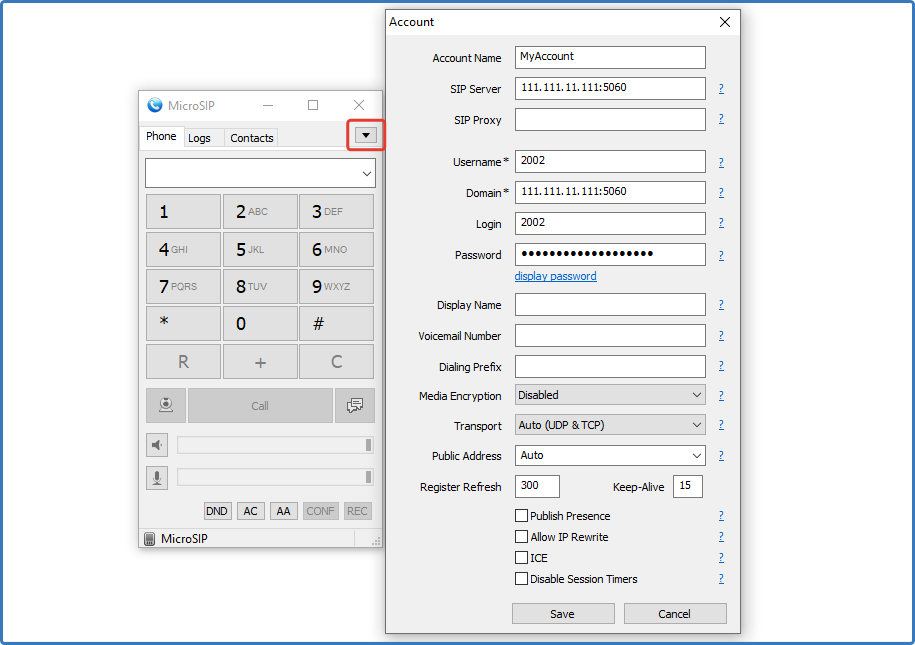Expand the Media Encryption dropdown
Screen dimensions: 915x645
coord(610,395)
